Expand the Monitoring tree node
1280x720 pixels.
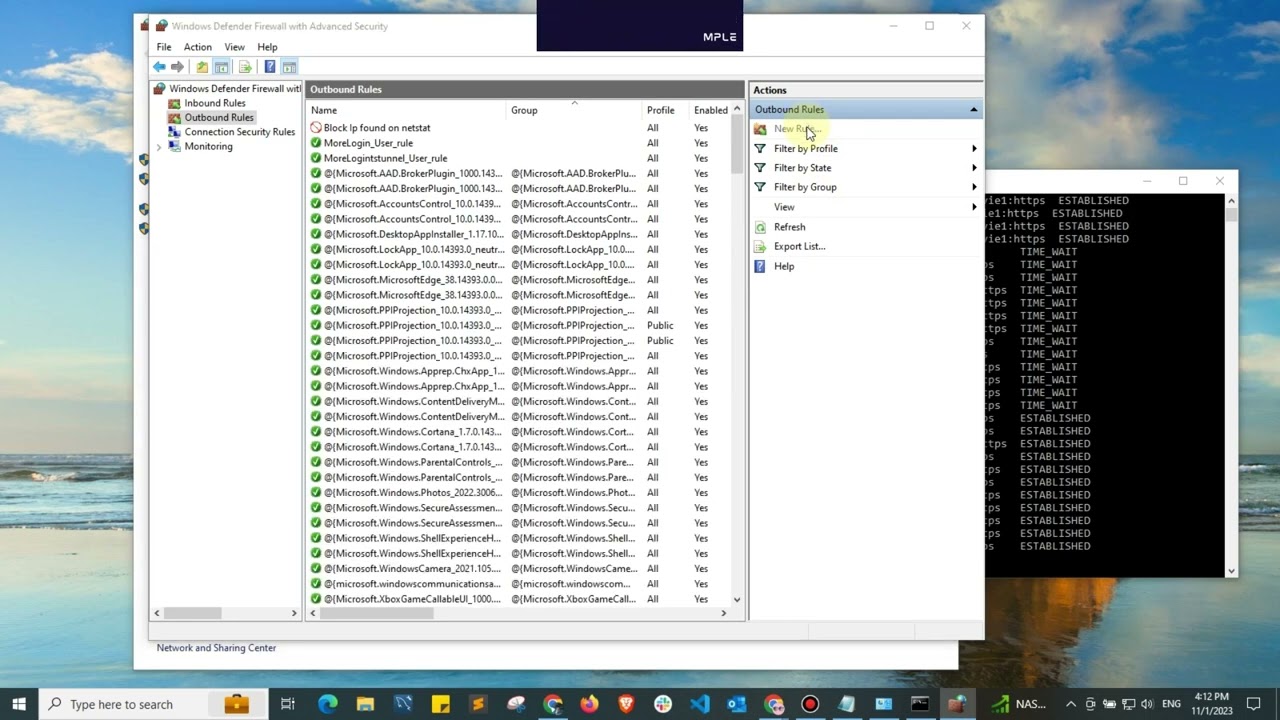(158, 147)
